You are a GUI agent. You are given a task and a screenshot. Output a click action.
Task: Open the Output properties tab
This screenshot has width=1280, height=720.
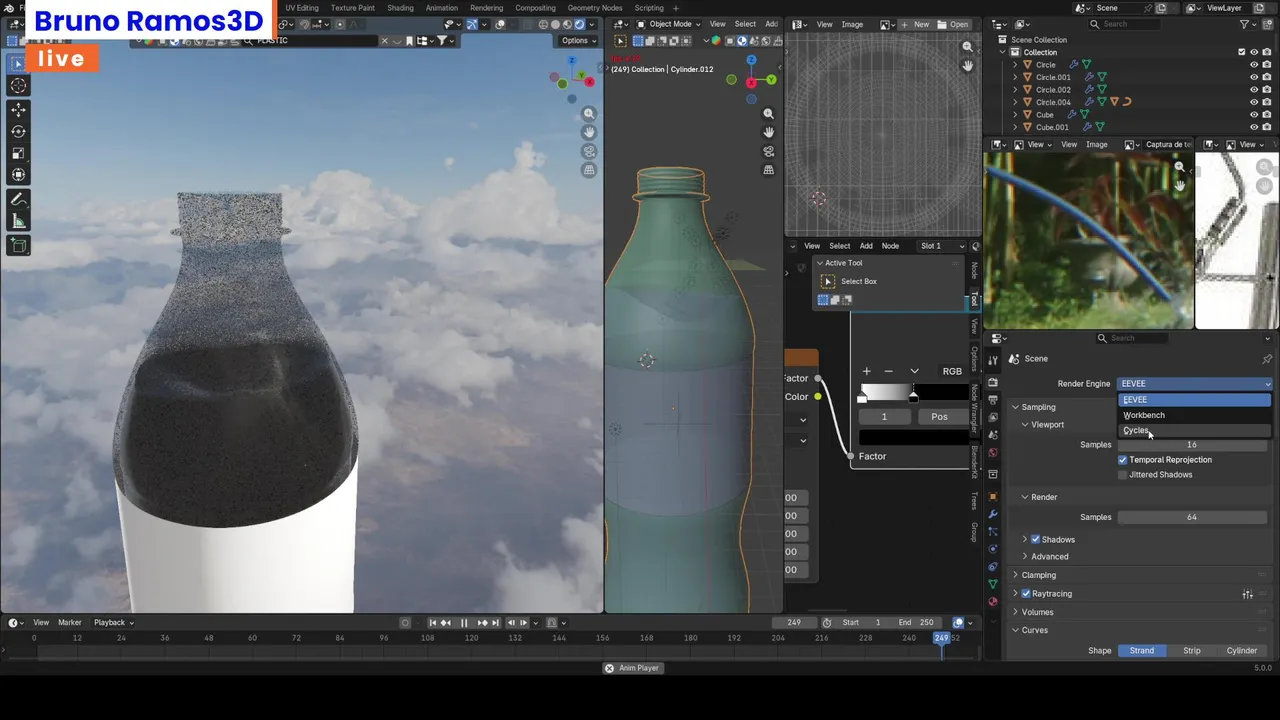coord(993,399)
